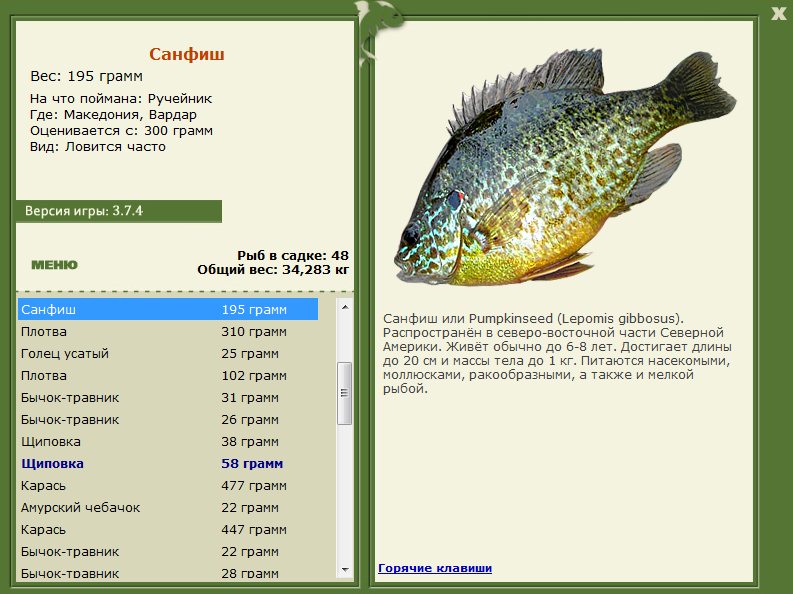
Task: Select the Бычок-травник 22 грамм row
Action: click(168, 552)
